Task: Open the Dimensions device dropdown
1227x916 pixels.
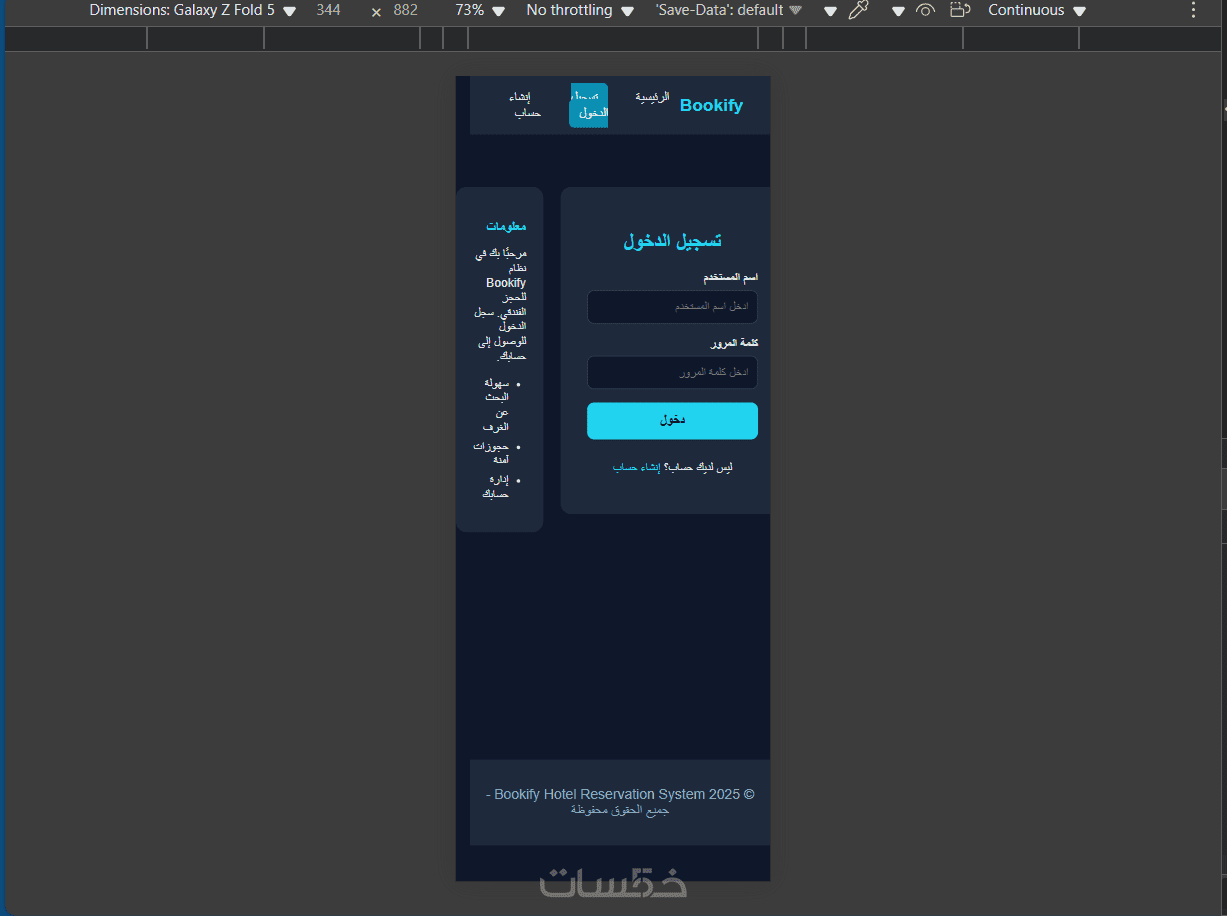Action: (x=193, y=10)
